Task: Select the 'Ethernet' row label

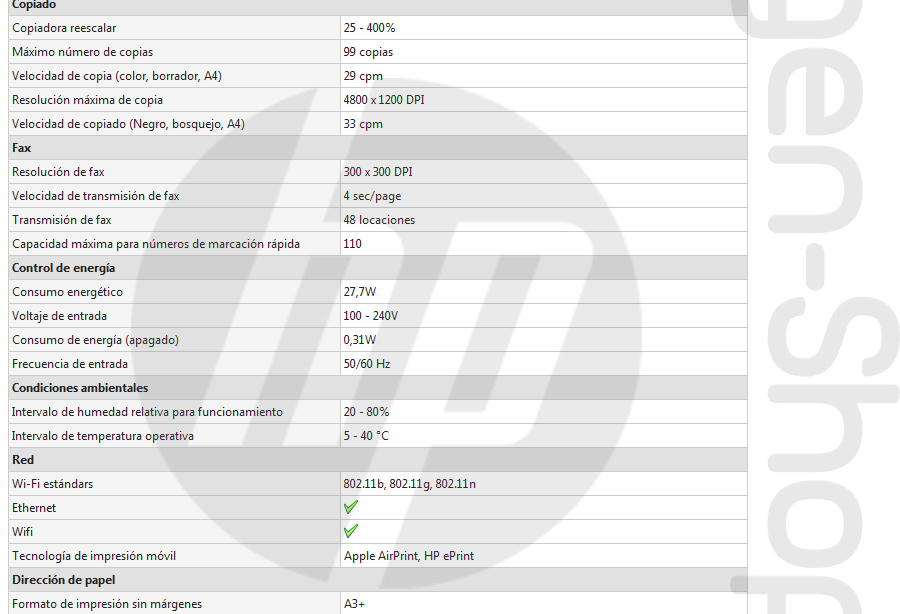Action: (34, 508)
